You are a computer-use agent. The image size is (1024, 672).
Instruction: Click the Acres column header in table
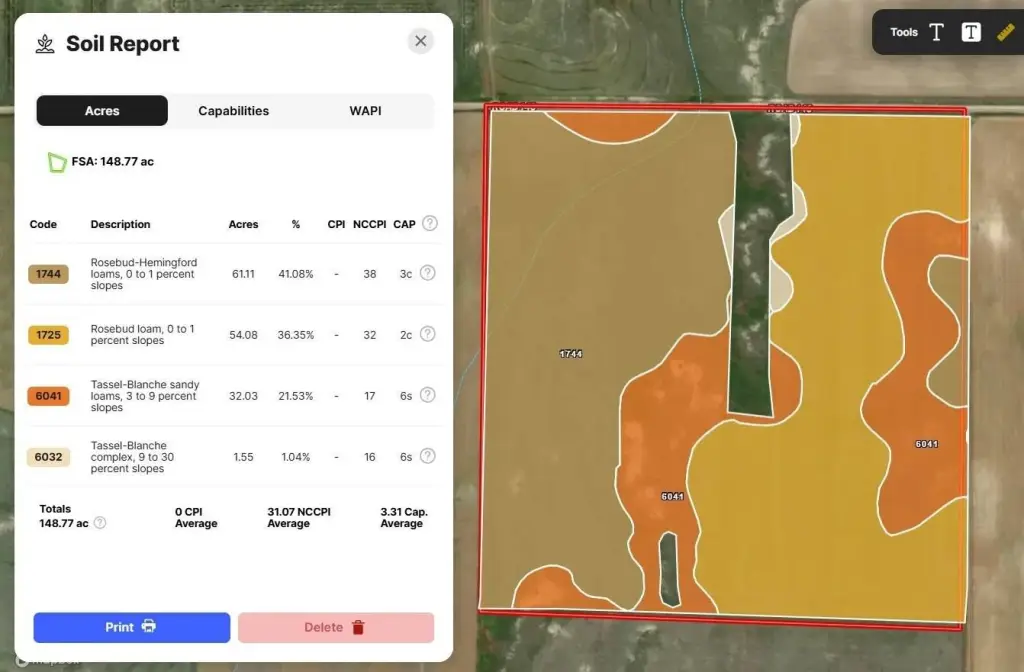click(244, 224)
